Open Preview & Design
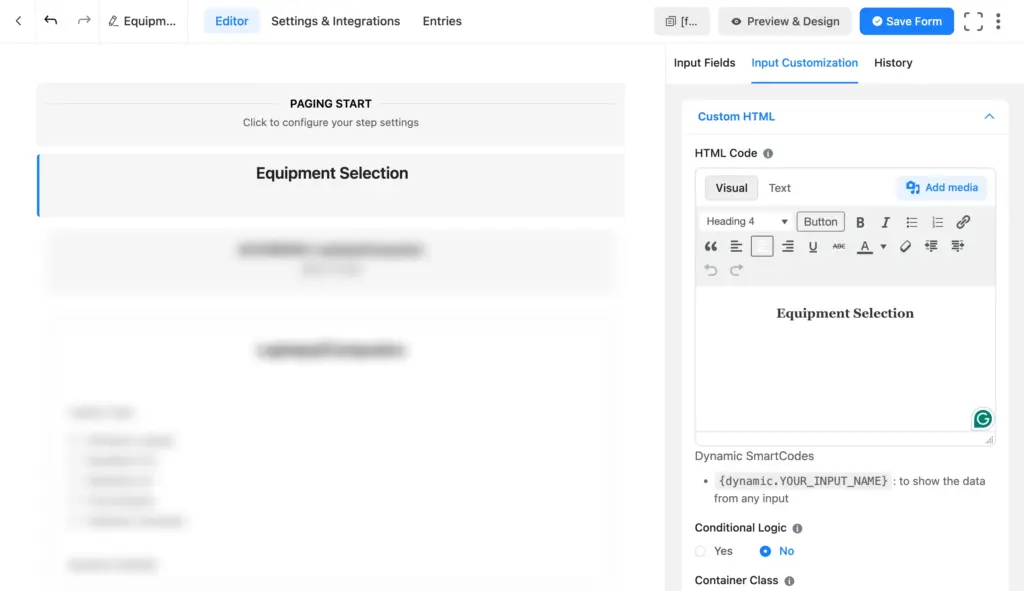This screenshot has height=591, width=1024. [784, 20]
